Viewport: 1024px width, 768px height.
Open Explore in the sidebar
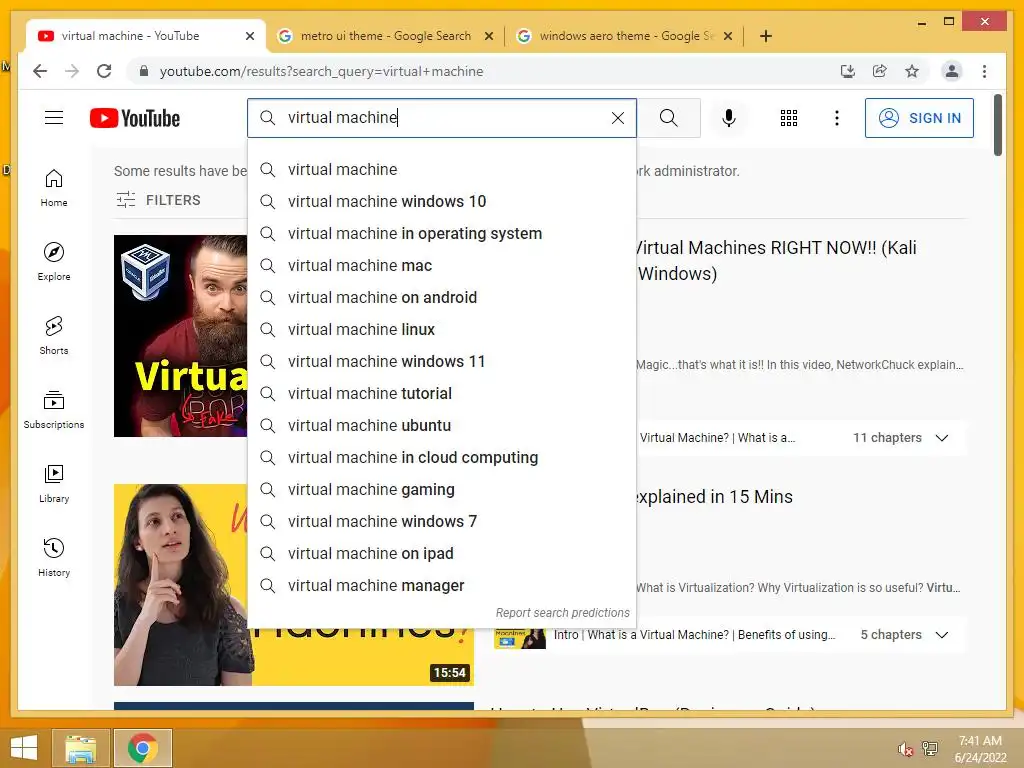(54, 262)
